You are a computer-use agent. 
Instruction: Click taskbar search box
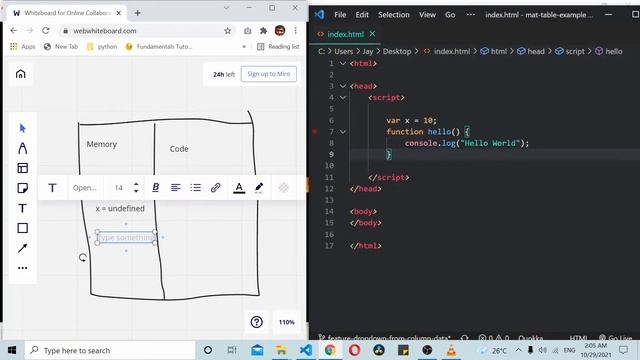click(110, 350)
